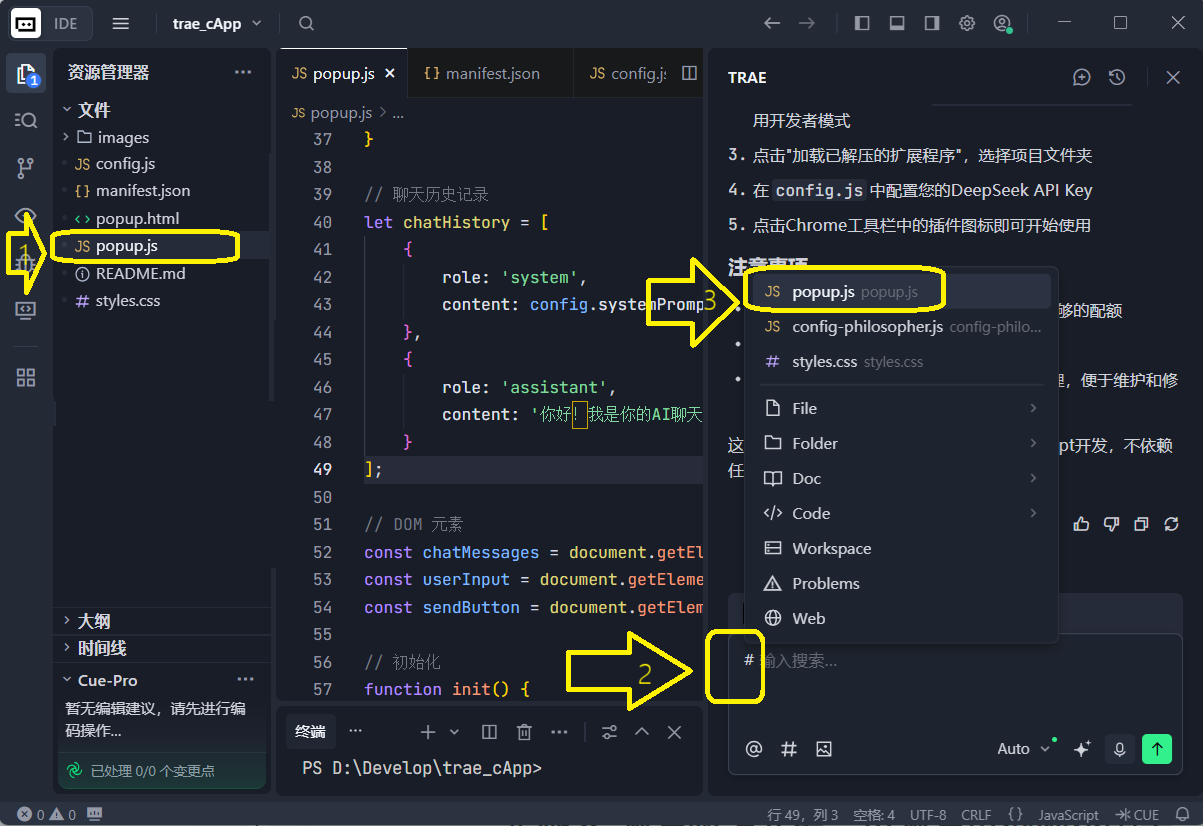1203x826 pixels.
Task: Click the JavaScript language mode in status bar
Action: tap(1068, 815)
